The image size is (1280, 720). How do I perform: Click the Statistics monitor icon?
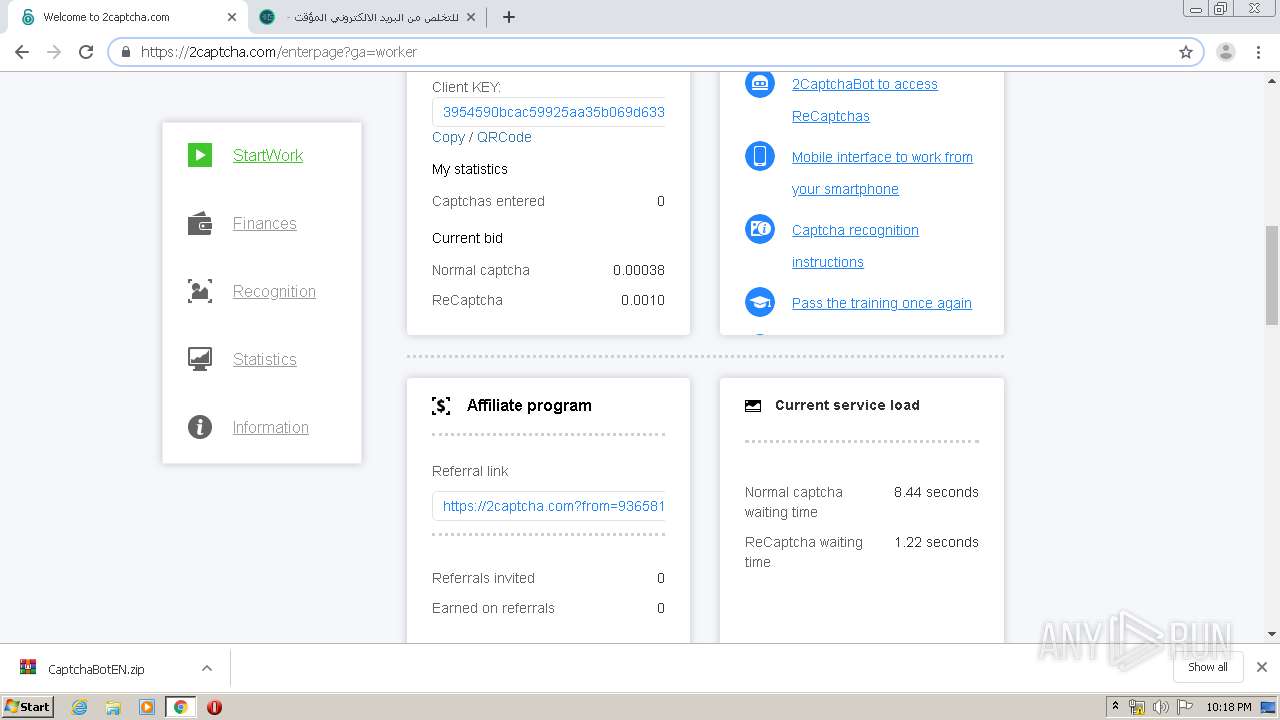click(x=200, y=359)
